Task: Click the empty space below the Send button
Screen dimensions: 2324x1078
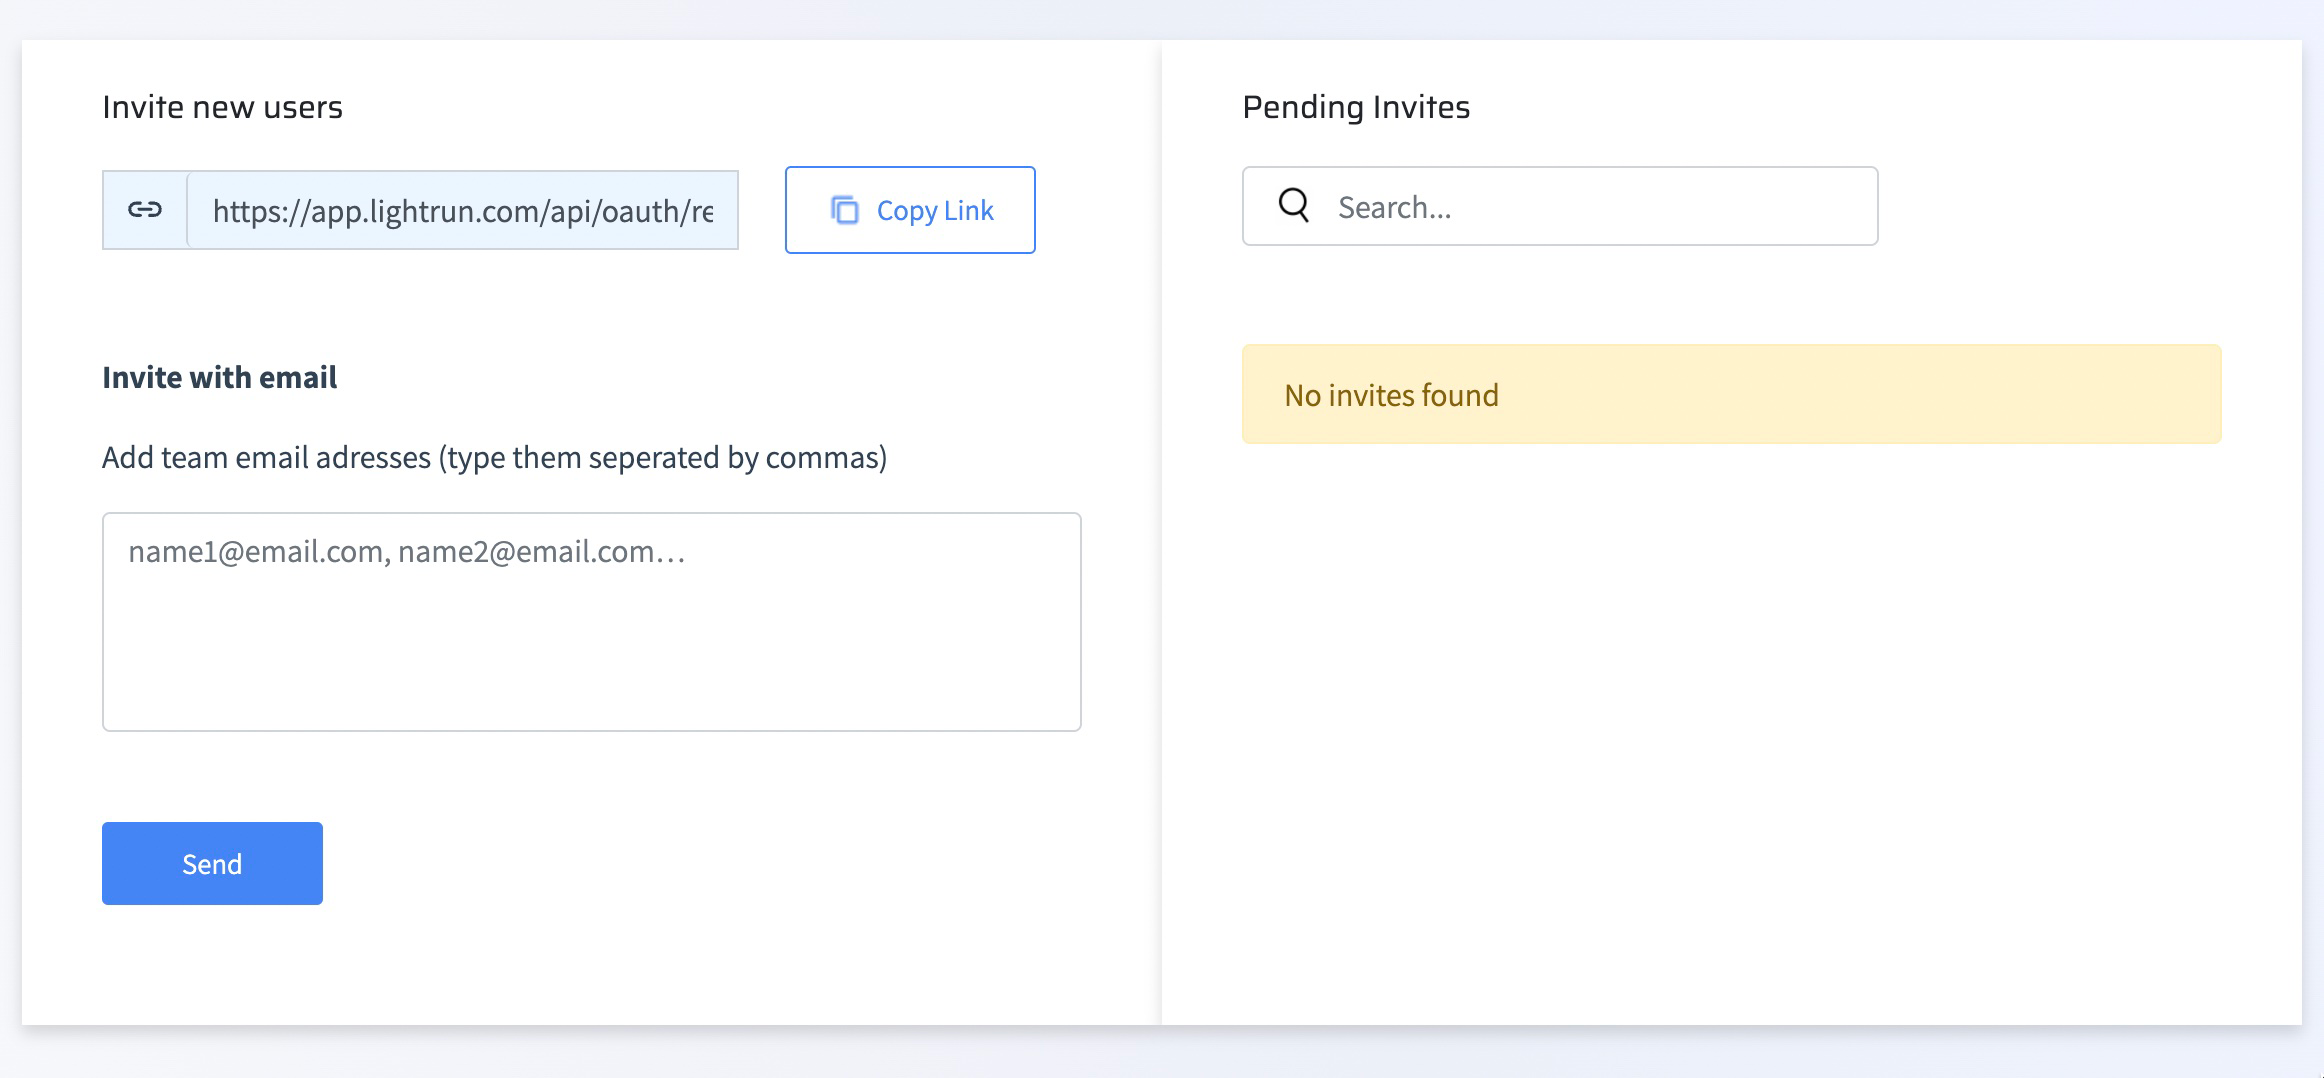Action: (x=212, y=965)
